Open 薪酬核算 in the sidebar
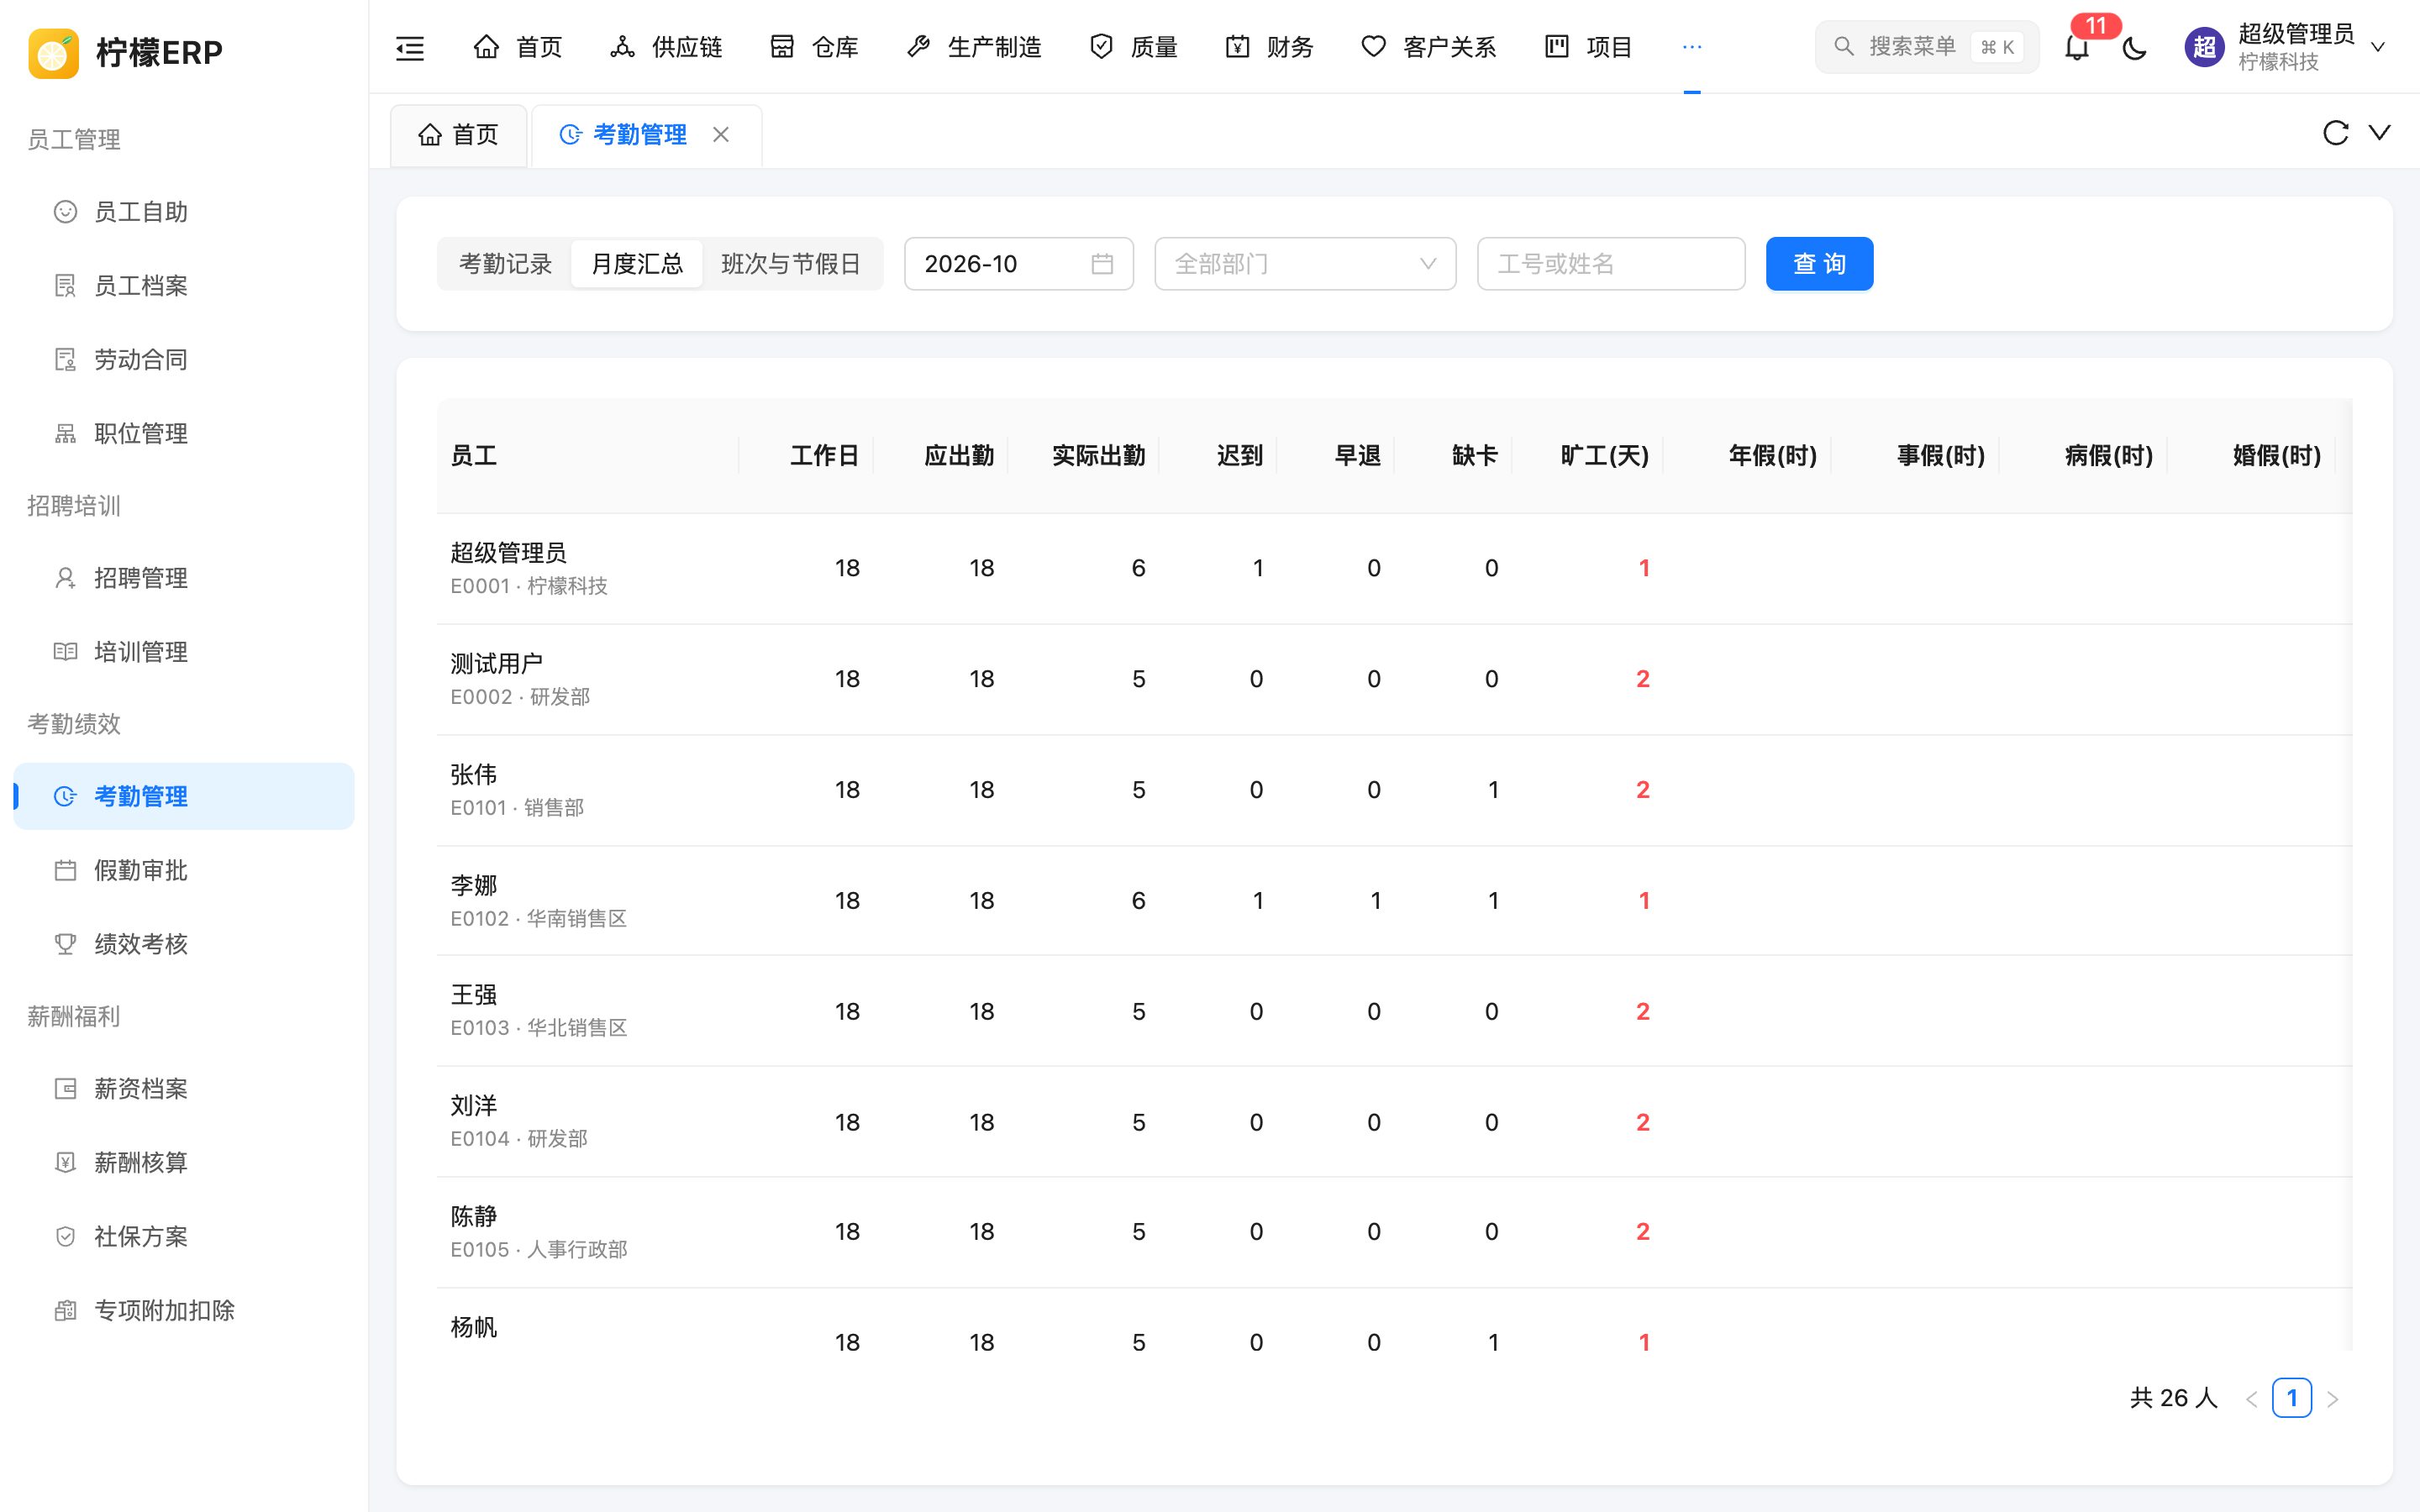2420x1512 pixels. coord(184,1162)
